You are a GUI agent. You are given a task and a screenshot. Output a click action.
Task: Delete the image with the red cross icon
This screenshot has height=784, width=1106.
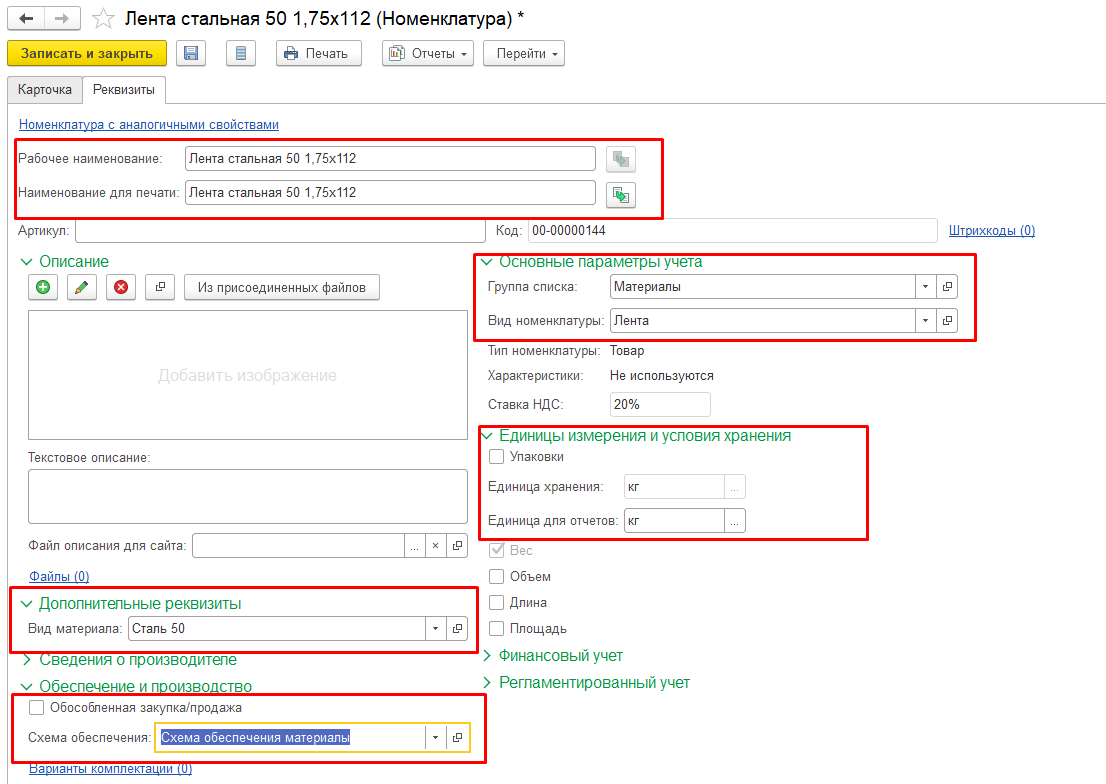click(x=121, y=287)
